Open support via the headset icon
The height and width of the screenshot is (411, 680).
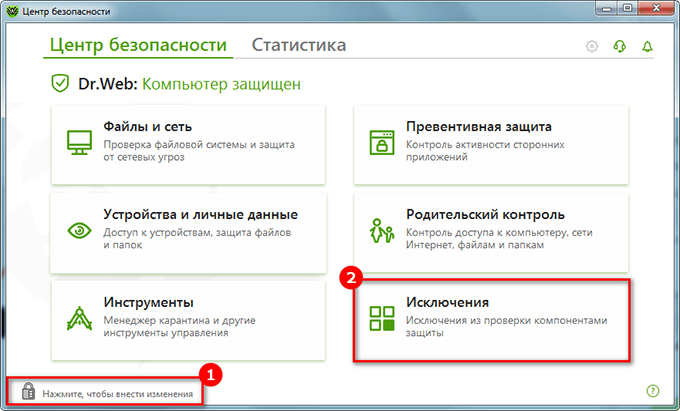click(x=620, y=46)
